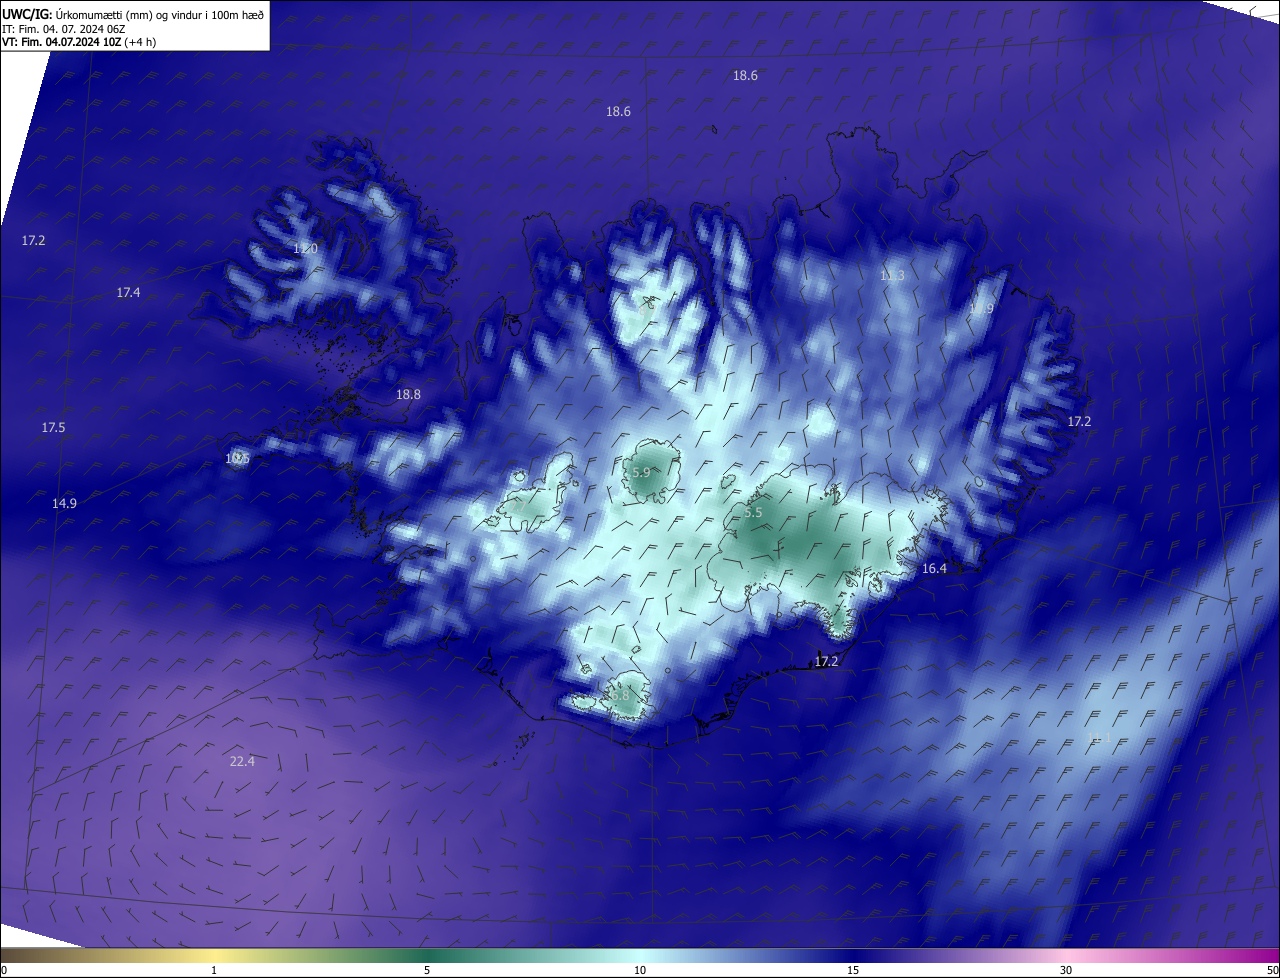
Task: Click the colorbar tick label 30
Action: (x=1066, y=970)
